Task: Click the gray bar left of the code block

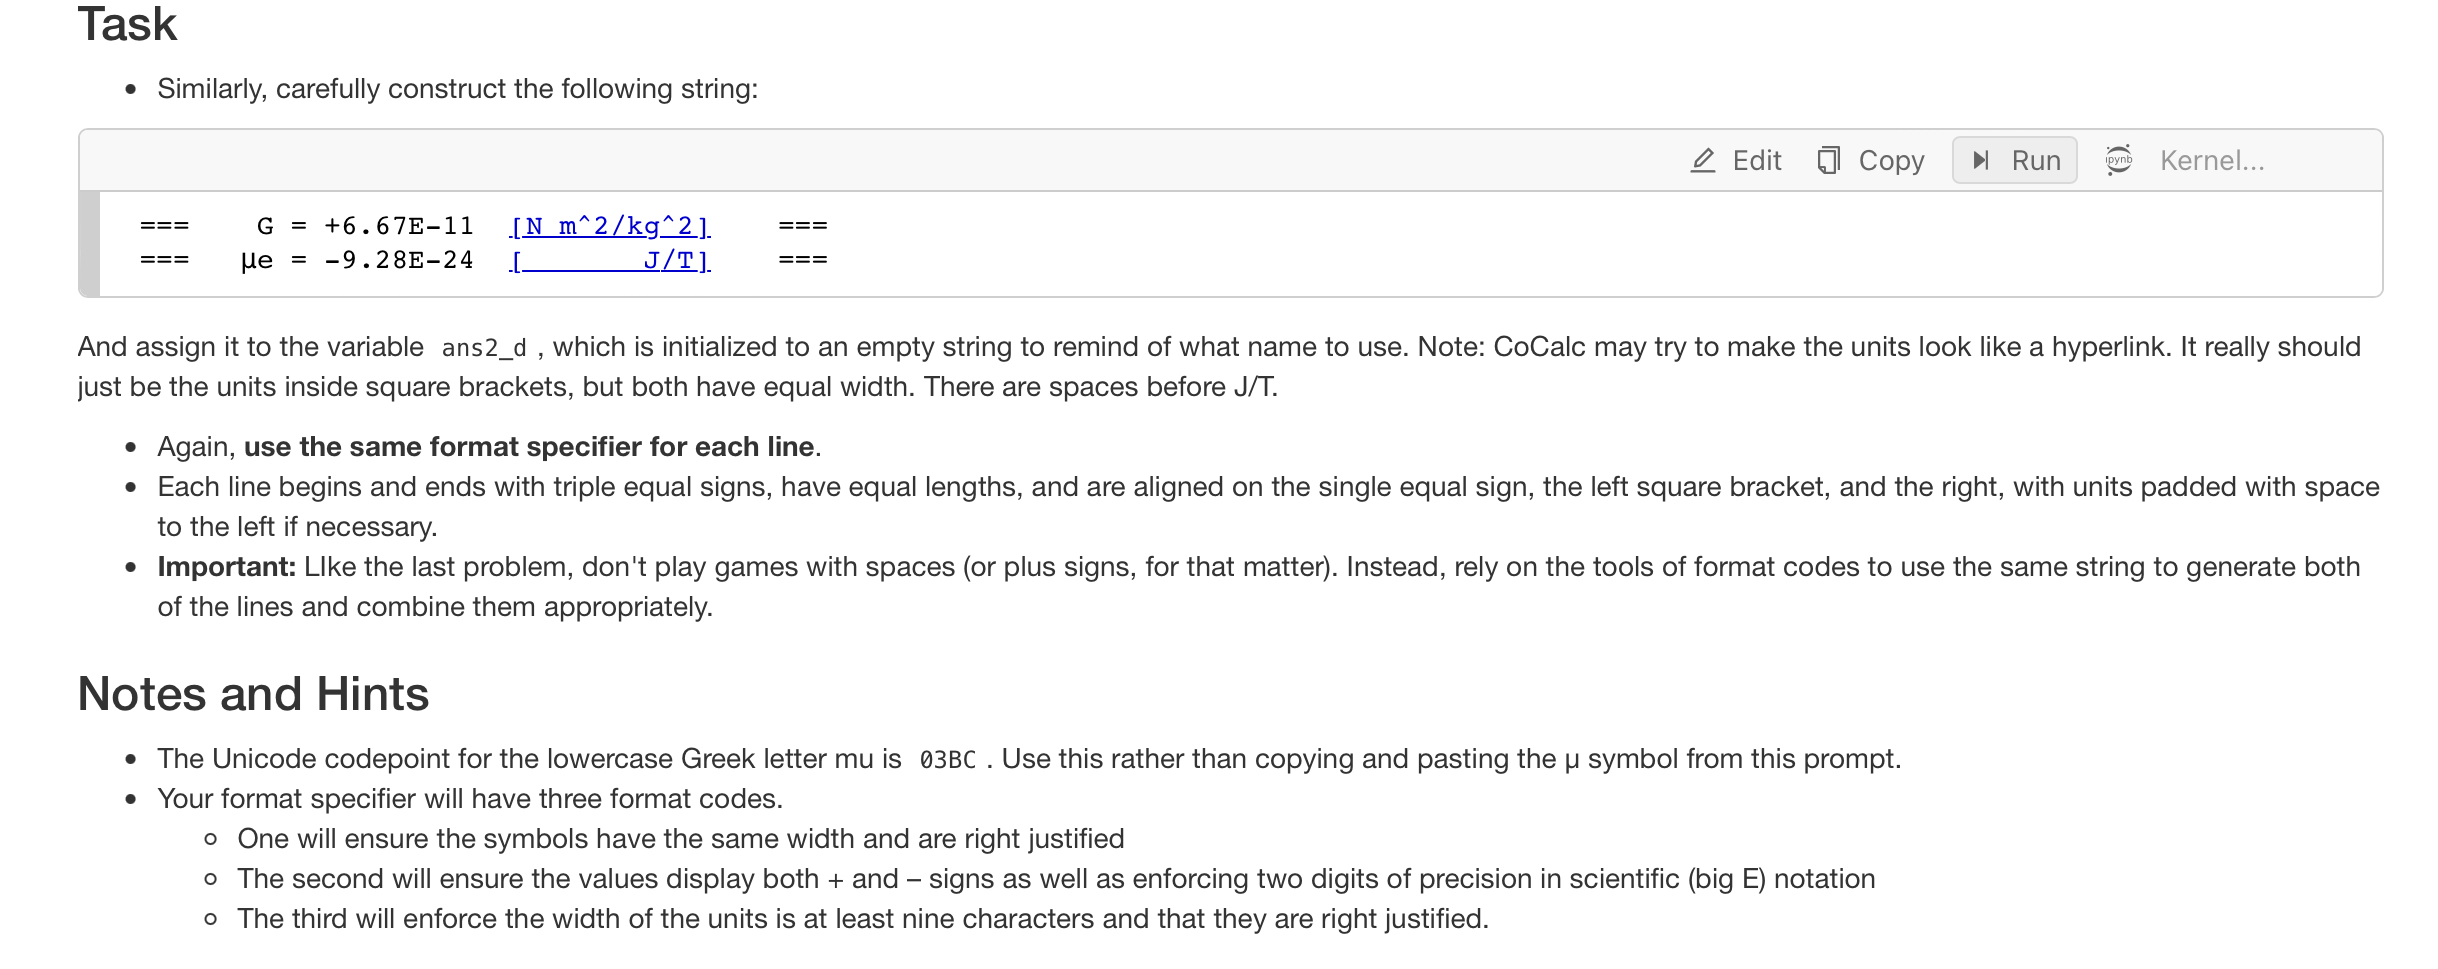Action: pyautogui.click(x=90, y=244)
